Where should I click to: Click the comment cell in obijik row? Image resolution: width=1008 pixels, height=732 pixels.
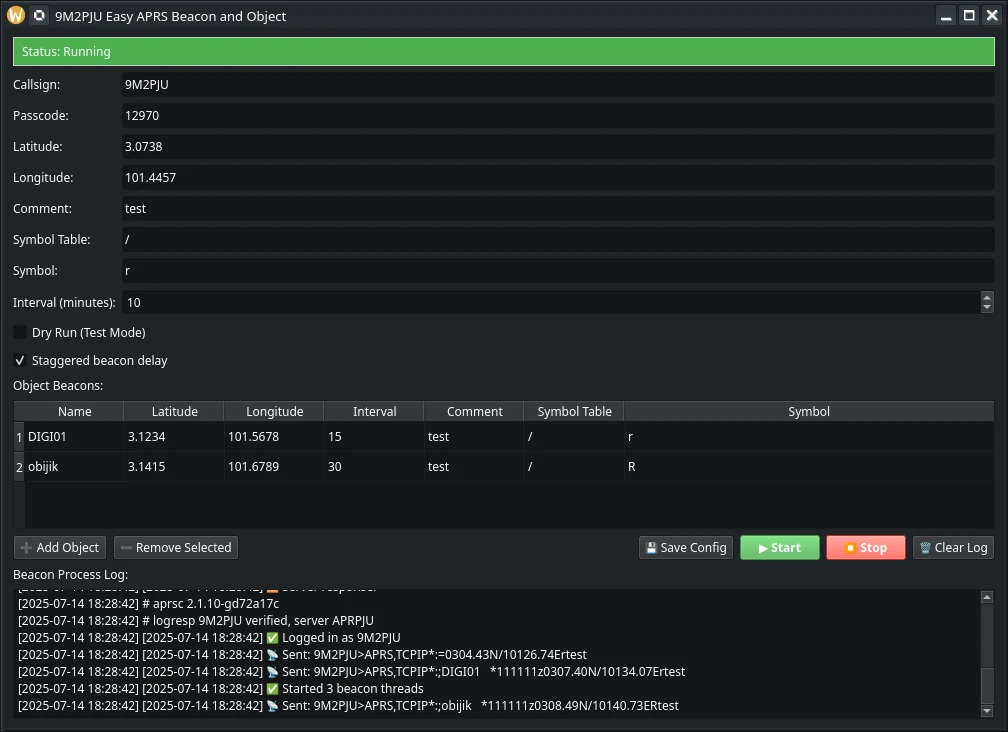click(474, 467)
